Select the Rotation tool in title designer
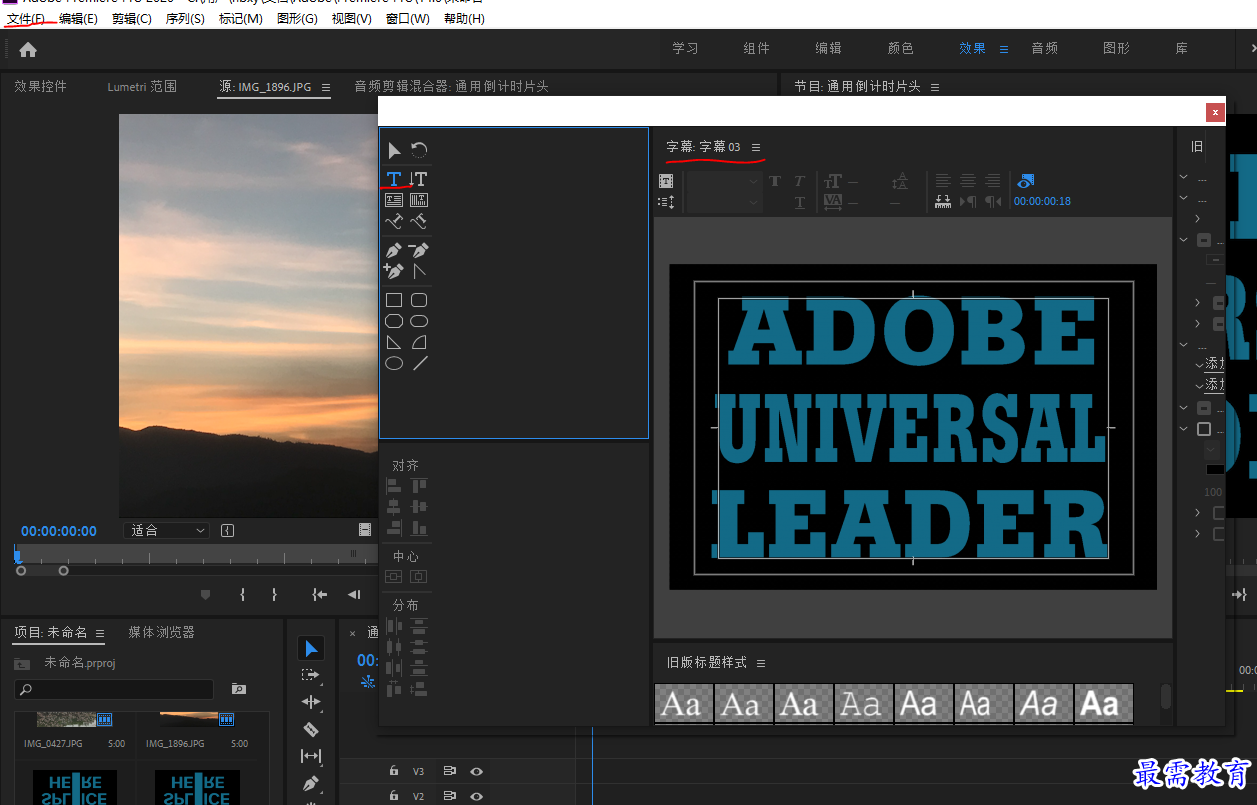Screen dimensions: 1257x805 click(419, 150)
